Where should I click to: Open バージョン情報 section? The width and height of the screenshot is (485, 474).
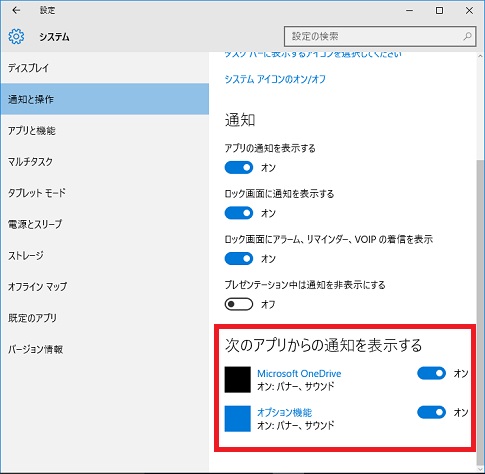105,349
